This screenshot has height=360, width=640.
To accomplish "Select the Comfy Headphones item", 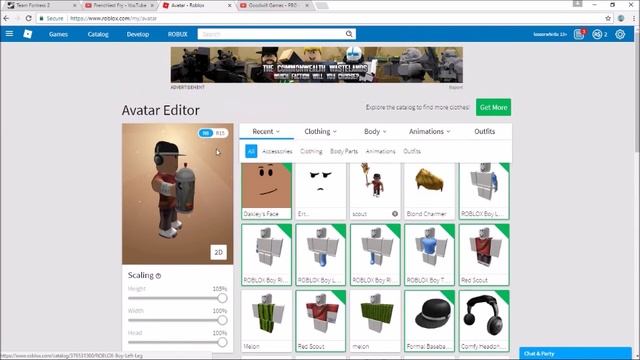I will pos(484,321).
